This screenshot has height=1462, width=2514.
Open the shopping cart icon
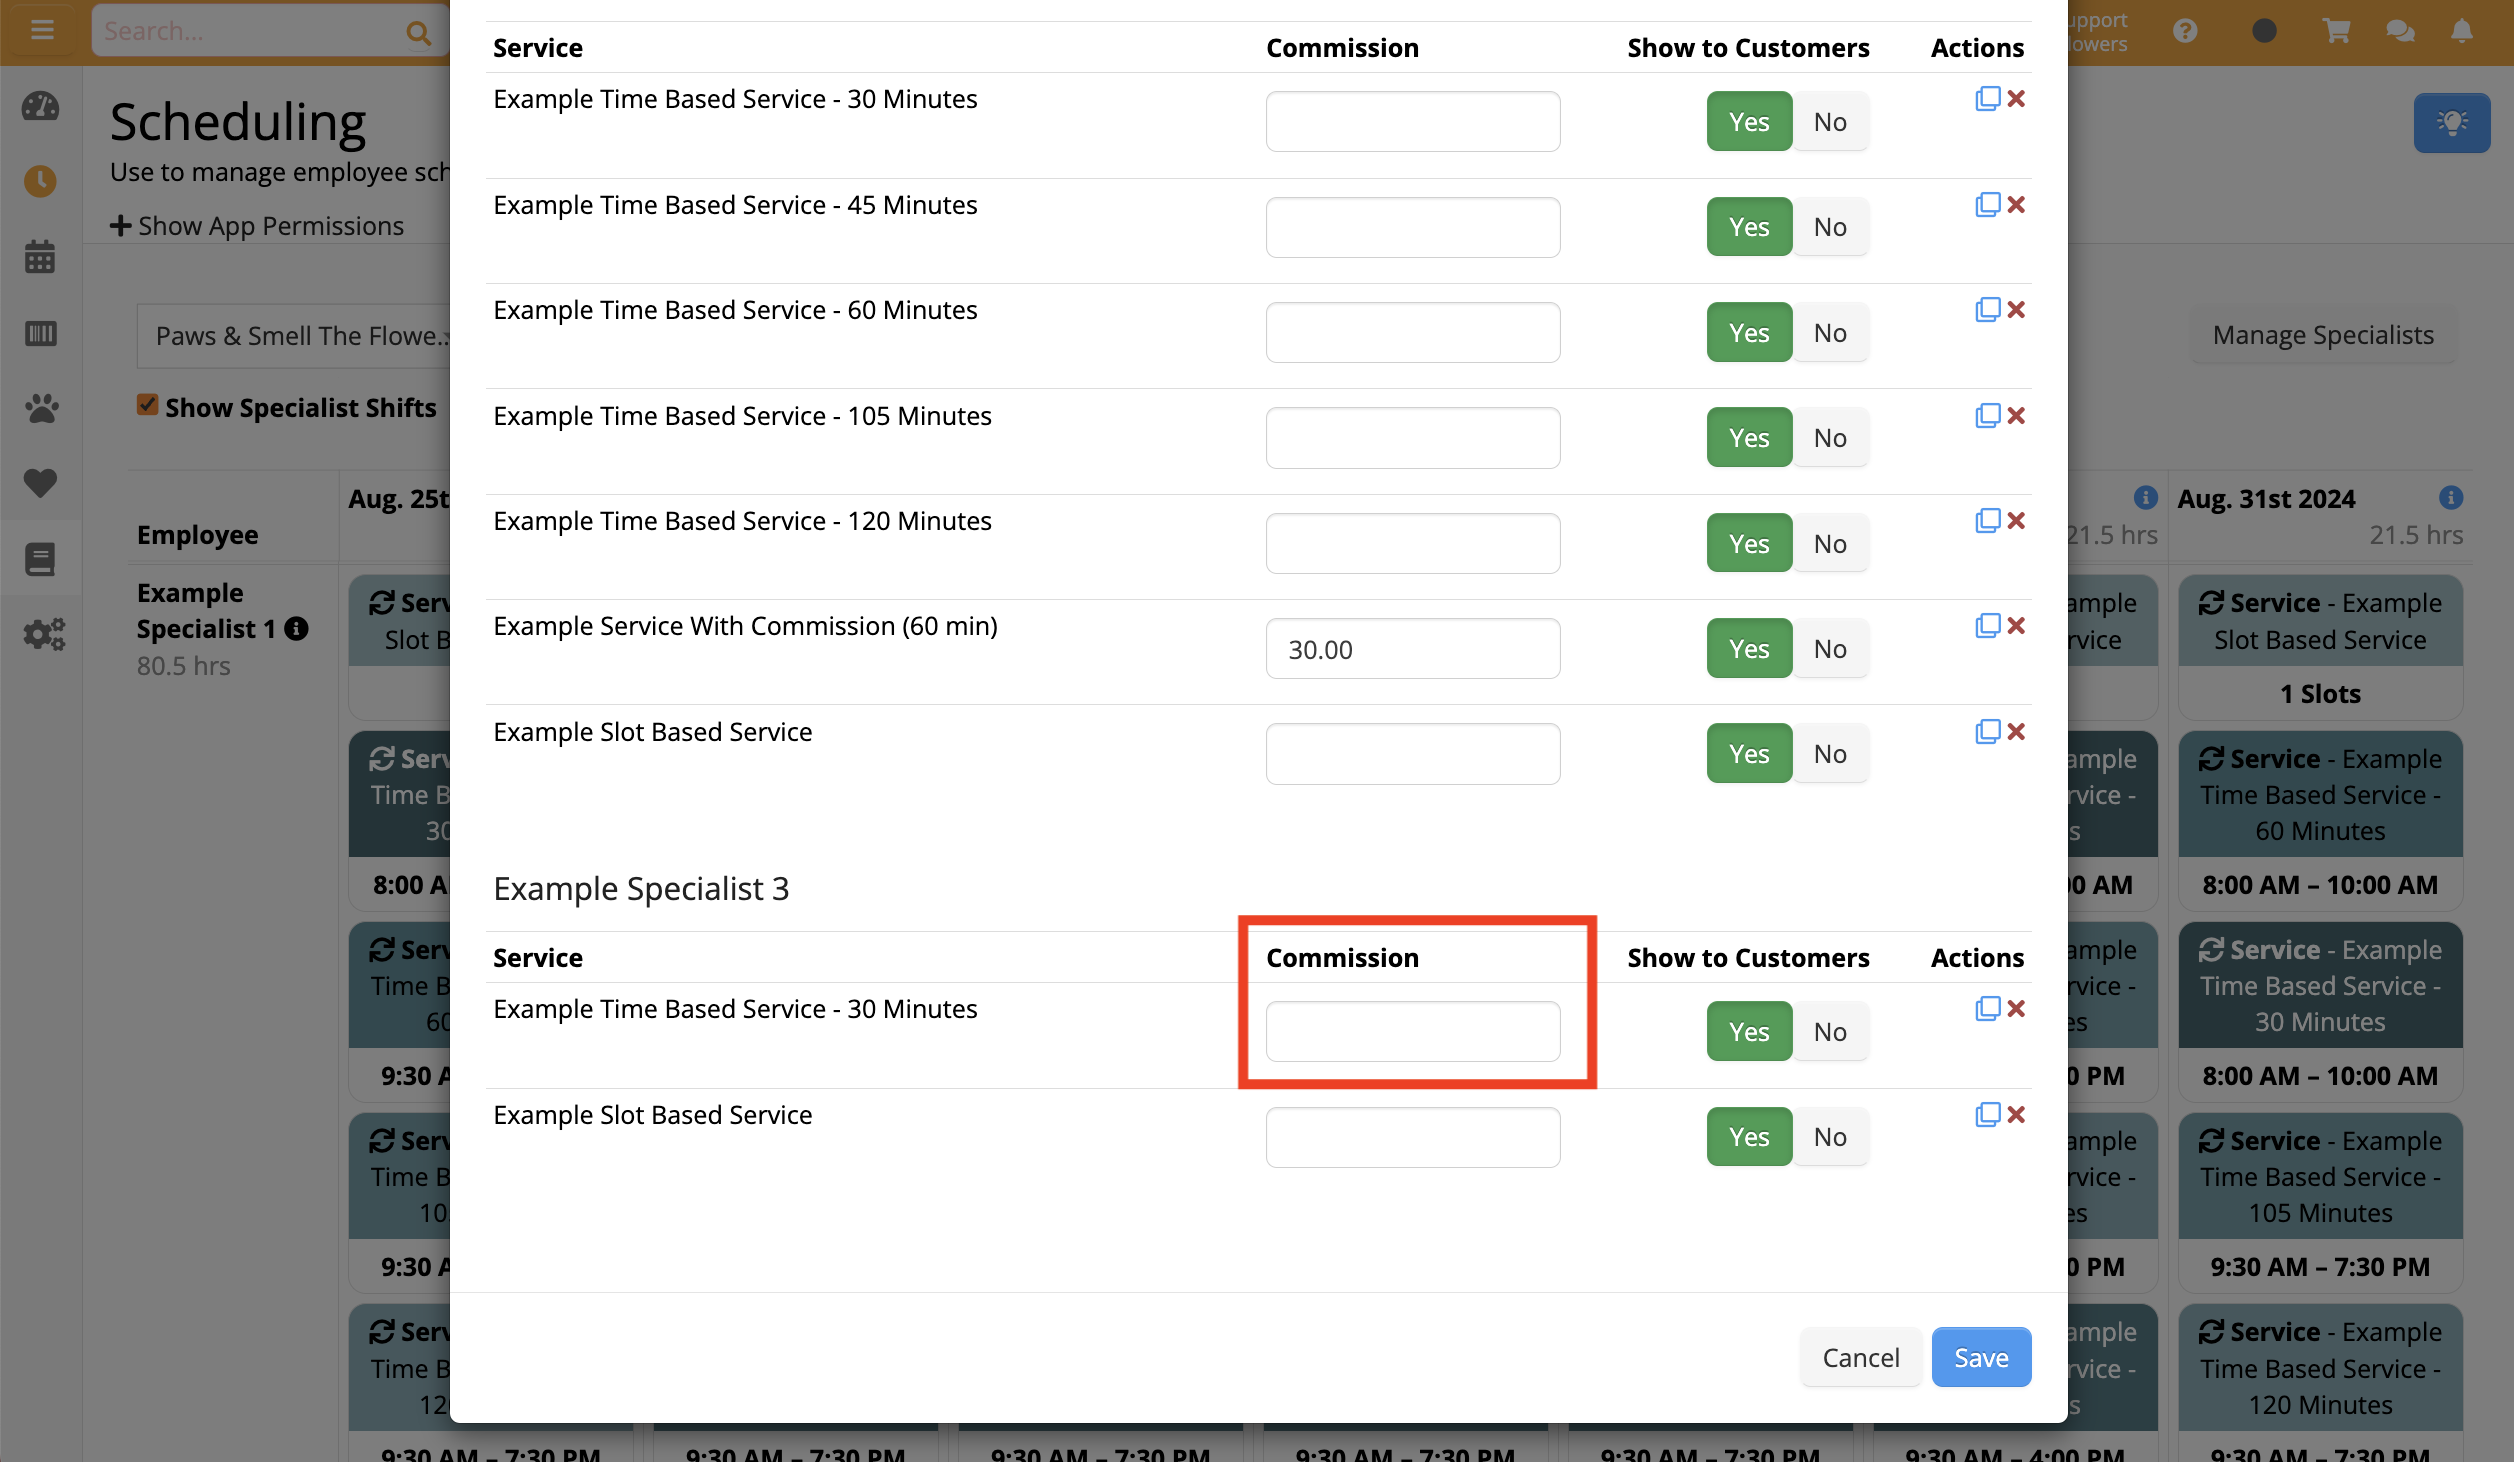pos(2336,31)
